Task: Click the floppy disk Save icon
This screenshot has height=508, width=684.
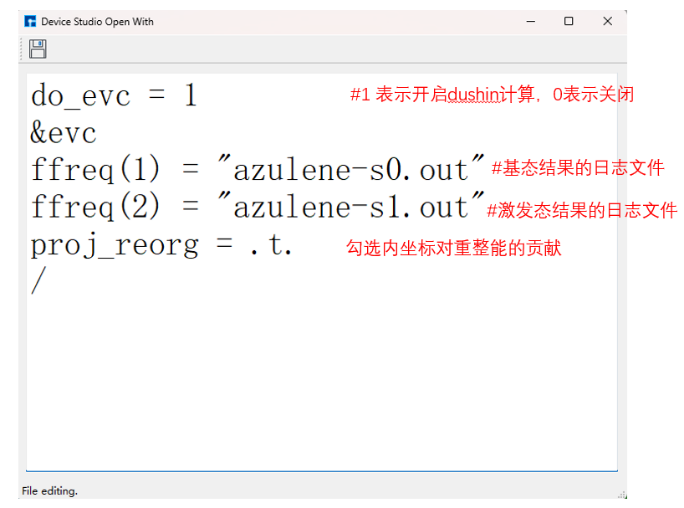Action: 38,49
